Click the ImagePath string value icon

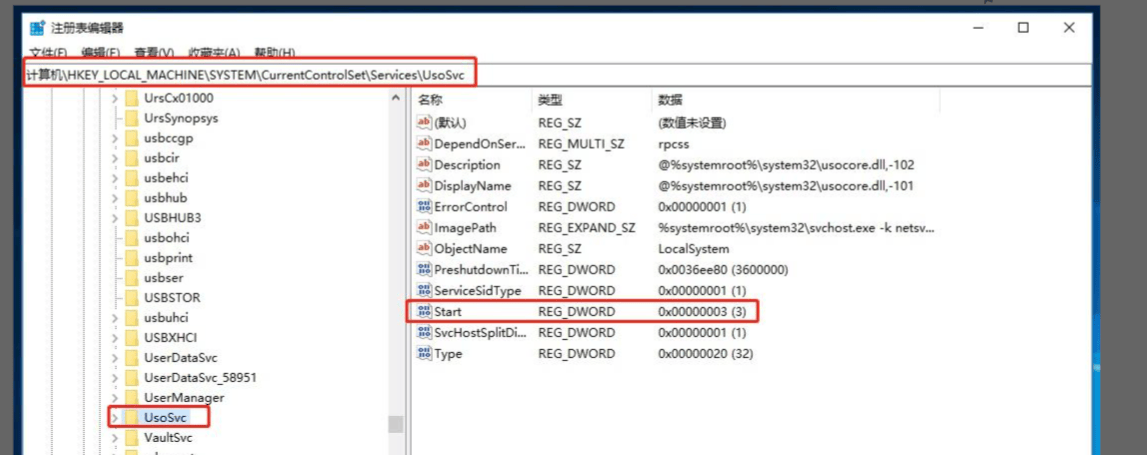pos(423,228)
